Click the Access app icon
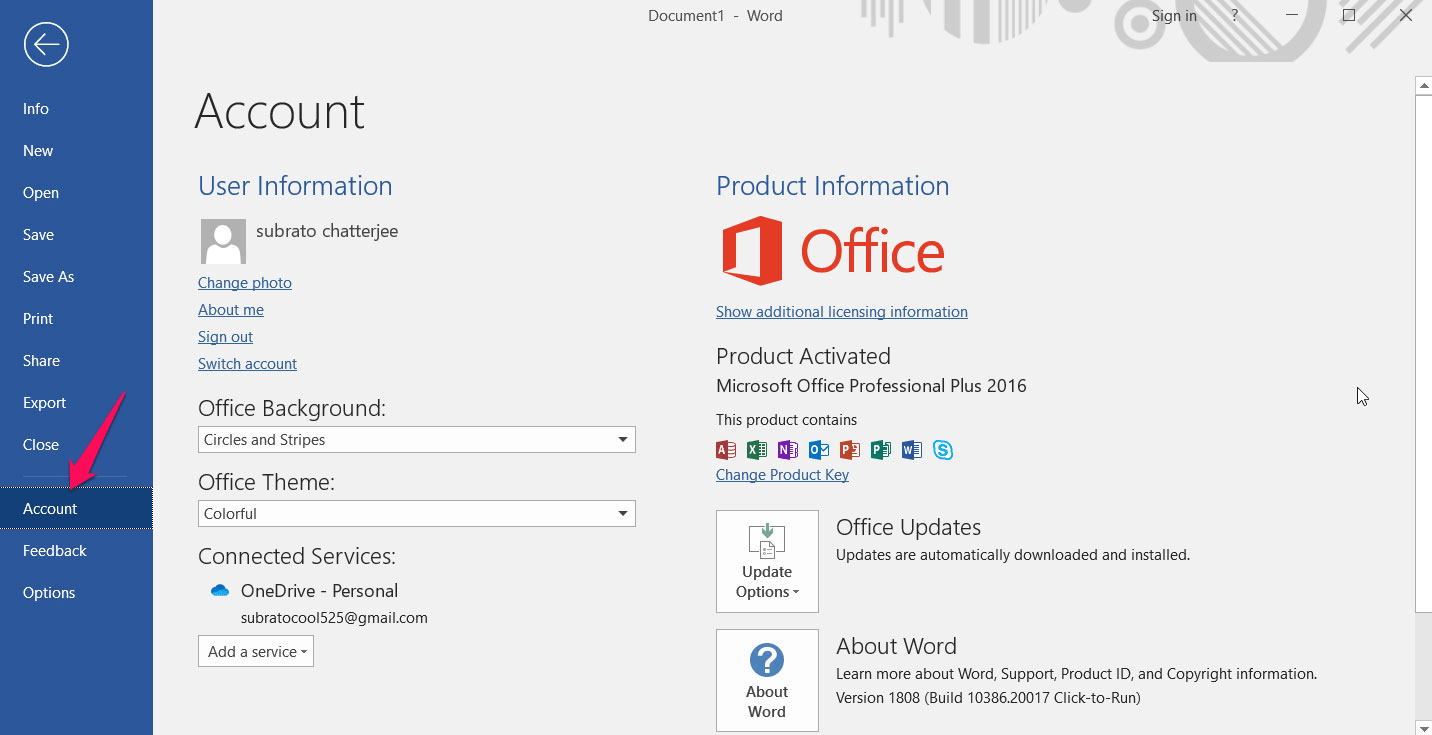Viewport: 1432px width, 735px height. click(726, 450)
